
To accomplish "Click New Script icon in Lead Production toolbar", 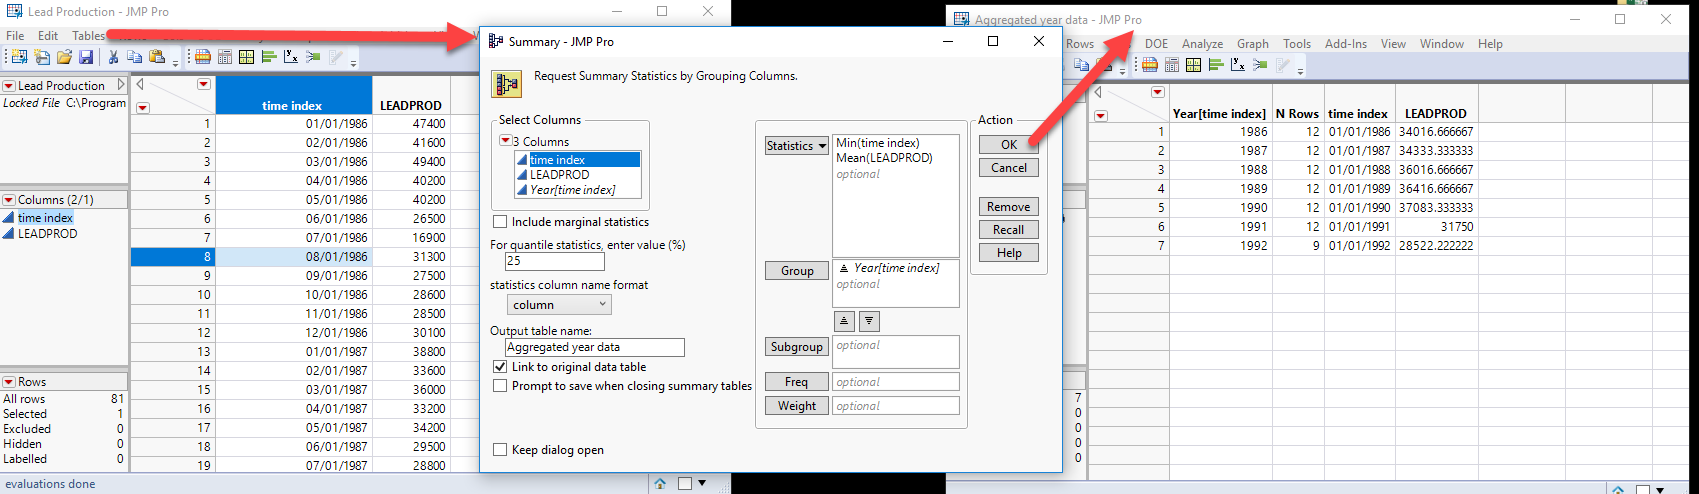I will tap(42, 57).
